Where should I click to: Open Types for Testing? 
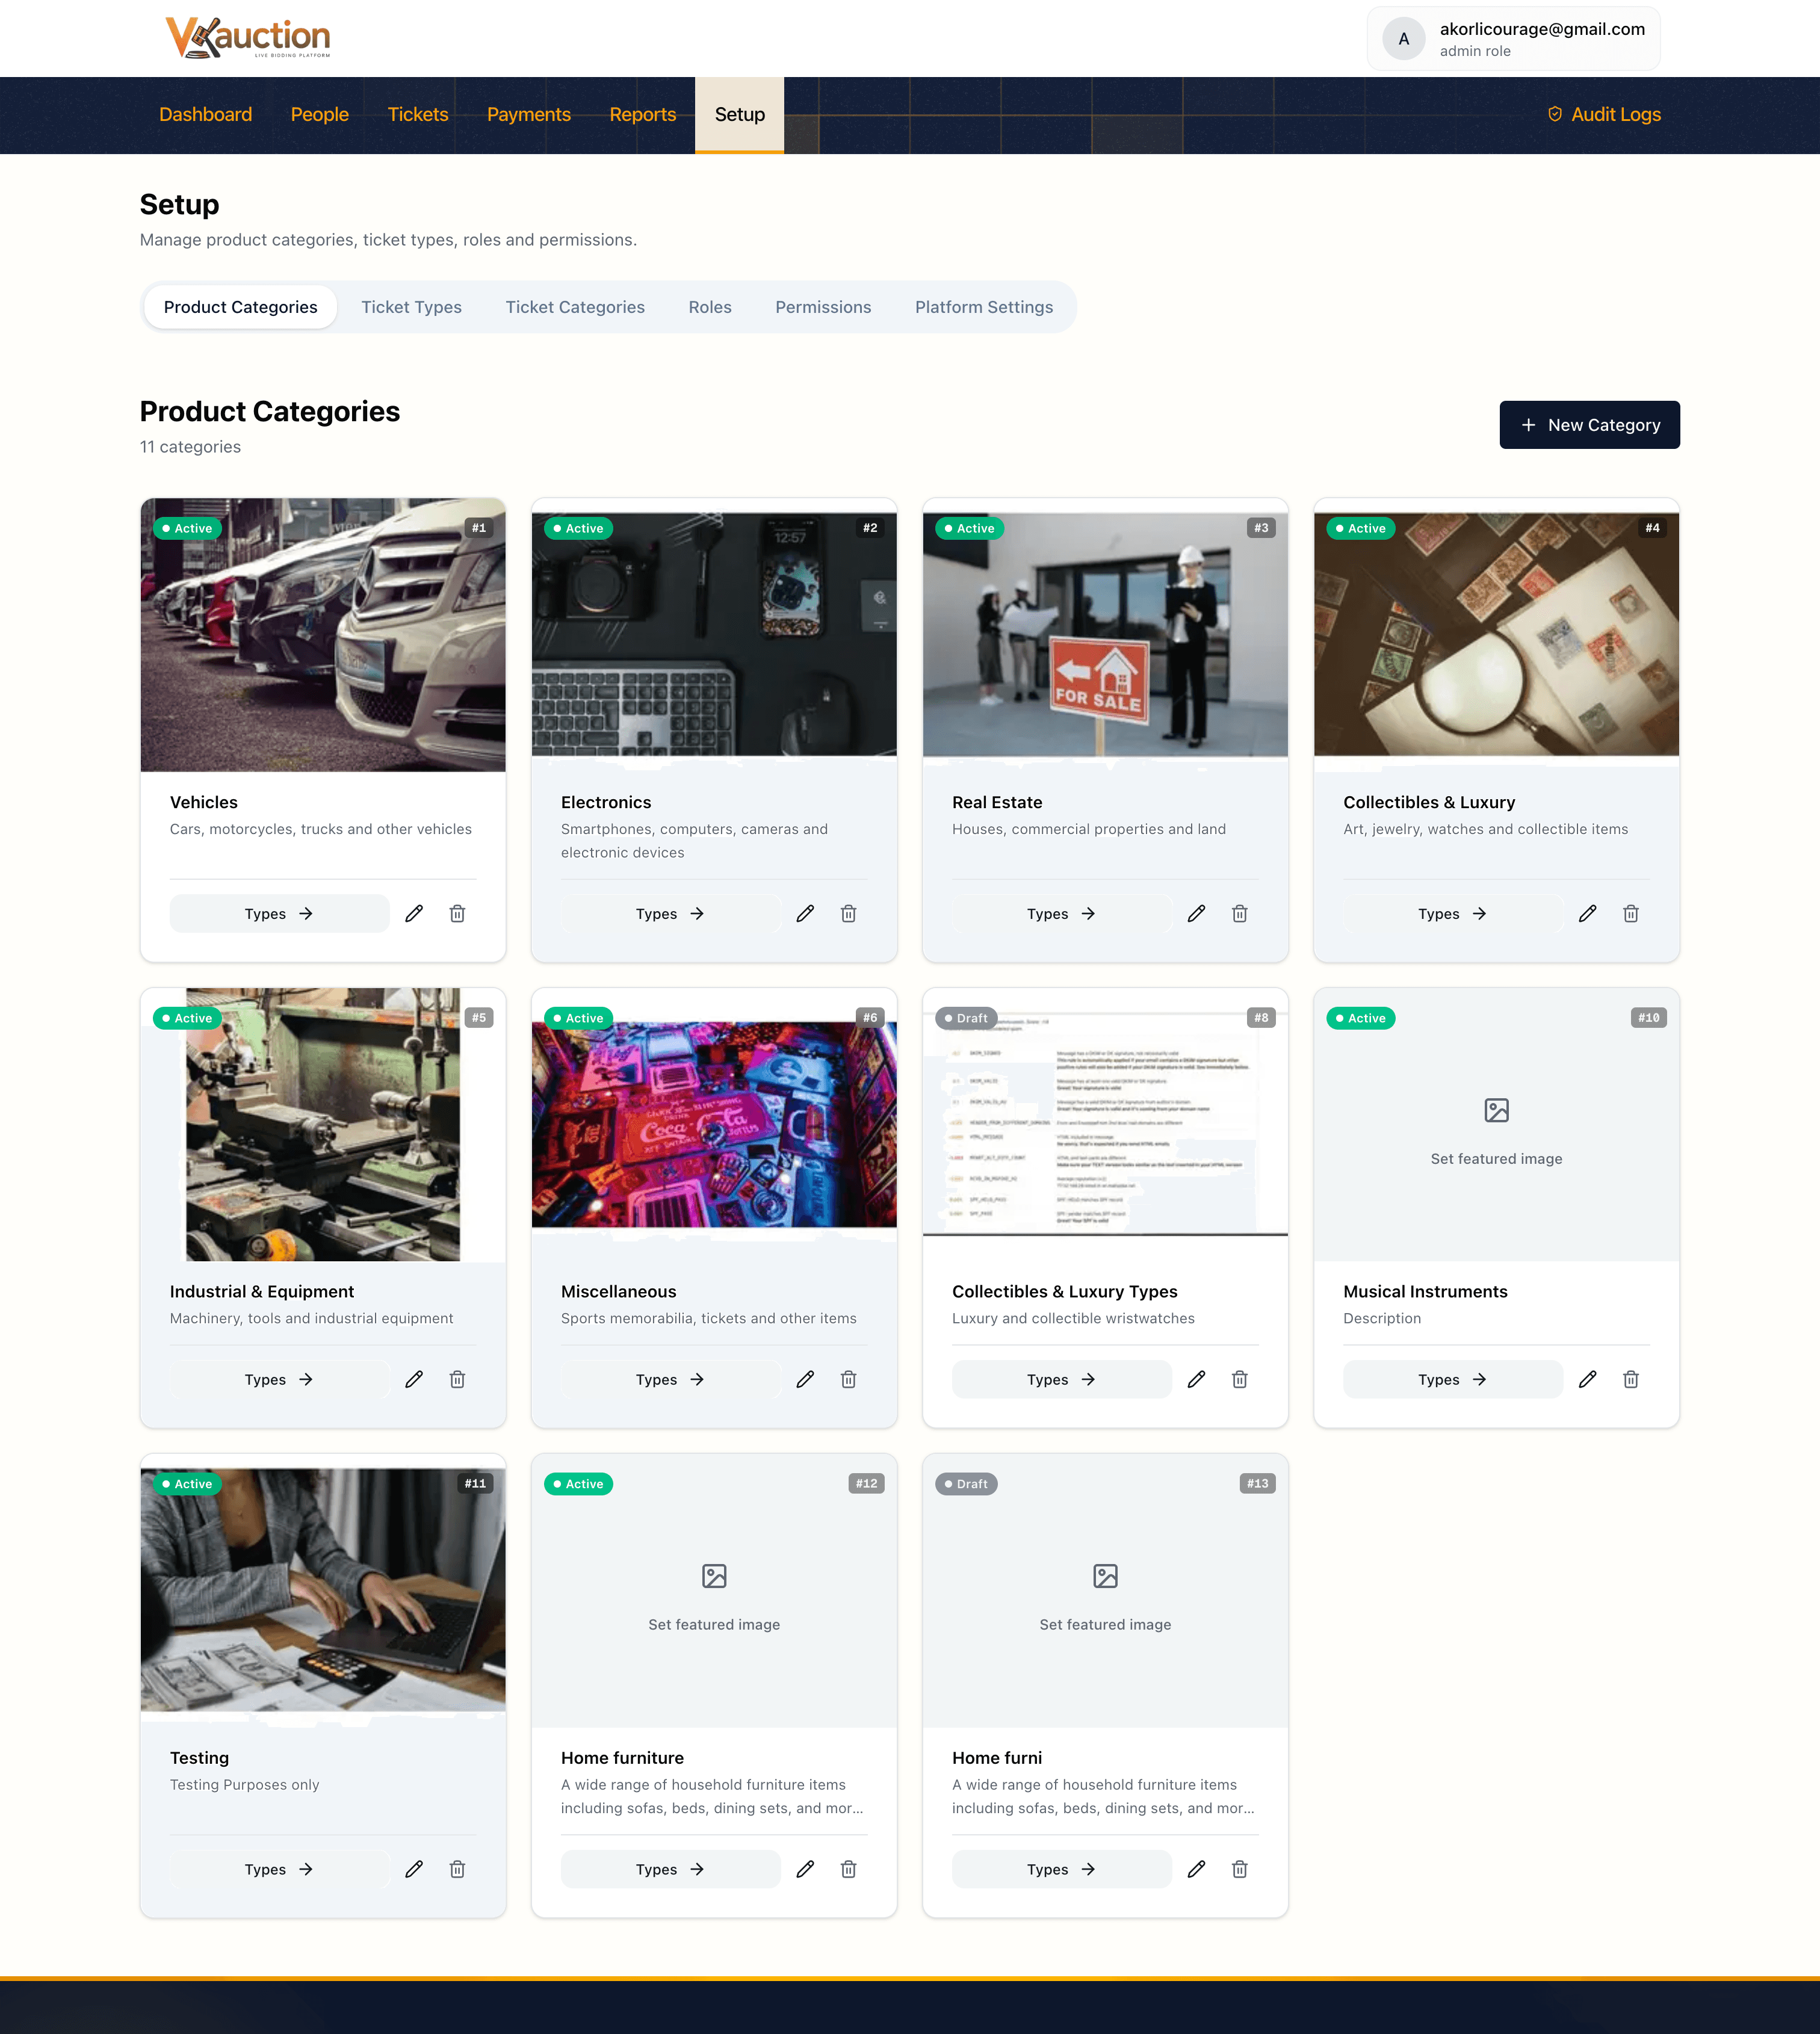(x=279, y=1870)
